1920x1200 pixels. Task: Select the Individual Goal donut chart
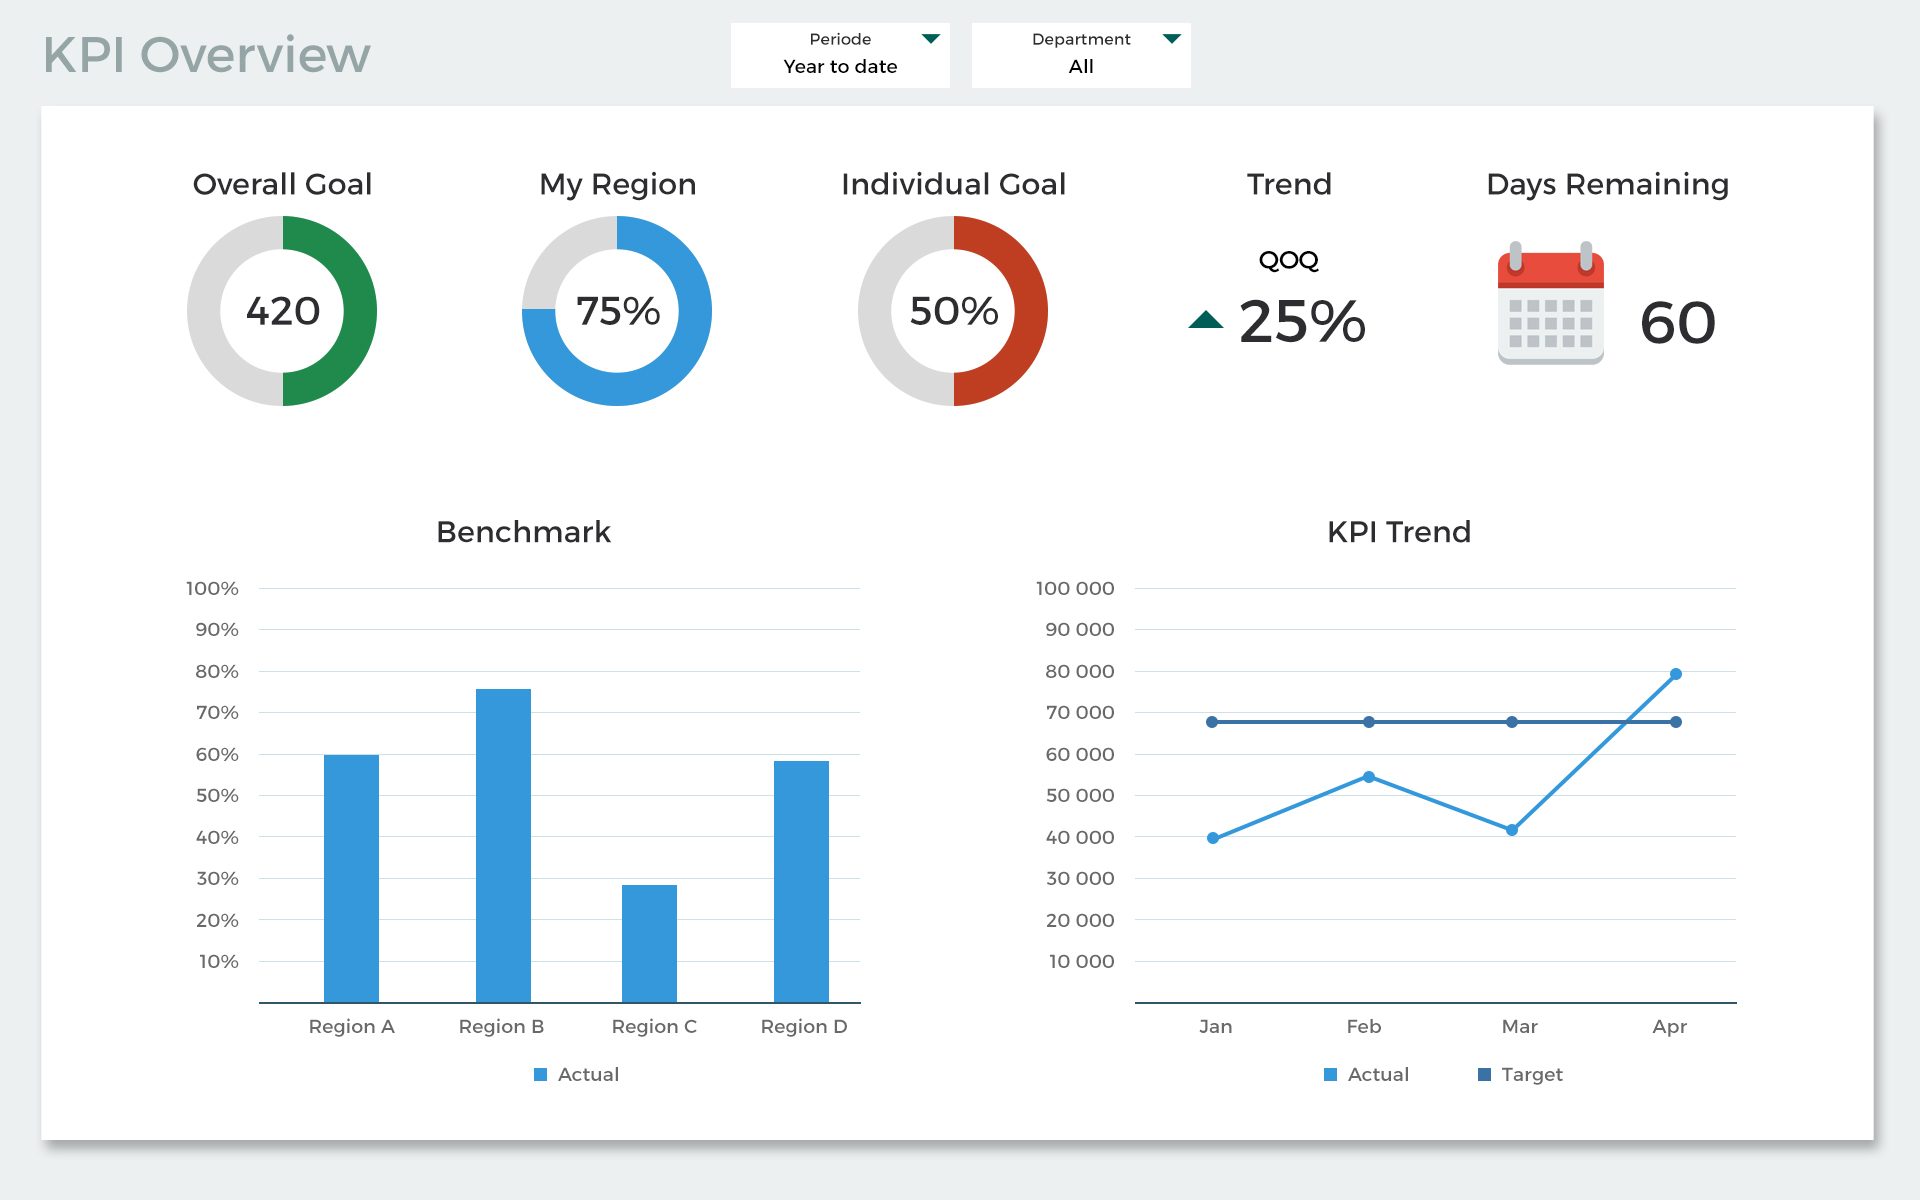click(x=953, y=311)
